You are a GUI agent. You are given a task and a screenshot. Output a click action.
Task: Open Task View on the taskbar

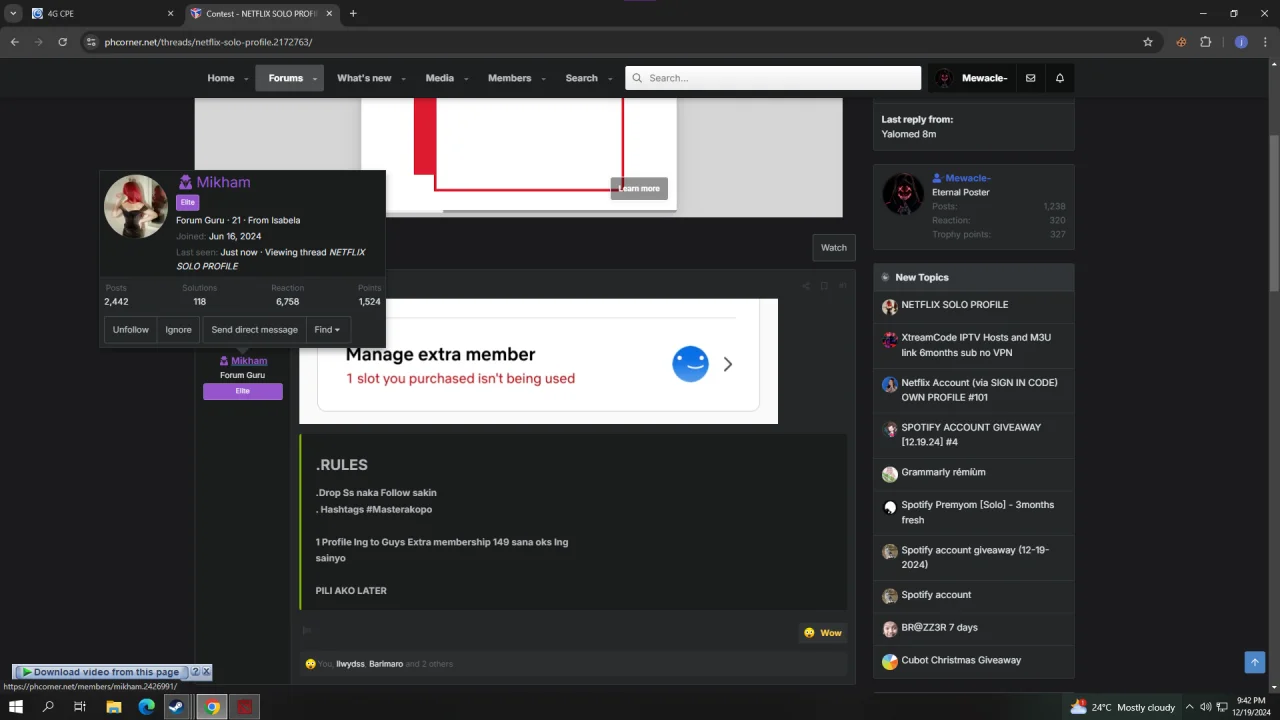pos(80,707)
